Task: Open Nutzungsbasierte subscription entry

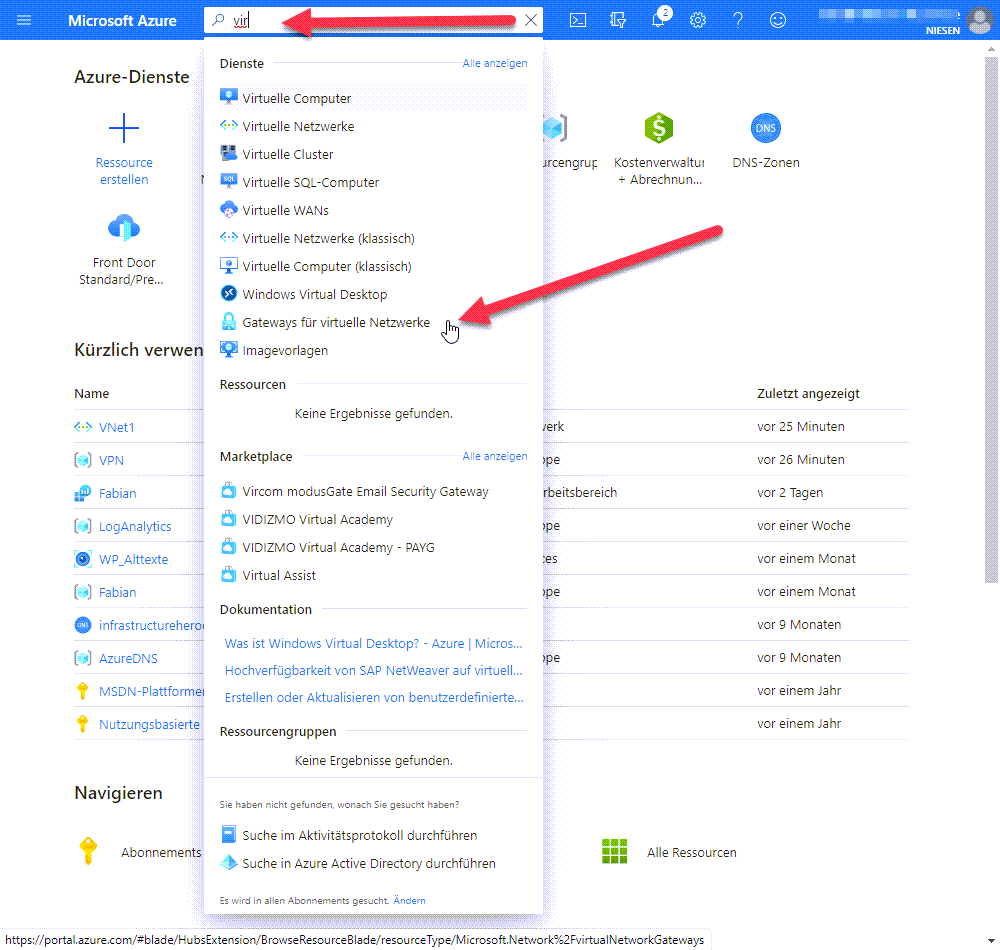Action: [149, 725]
